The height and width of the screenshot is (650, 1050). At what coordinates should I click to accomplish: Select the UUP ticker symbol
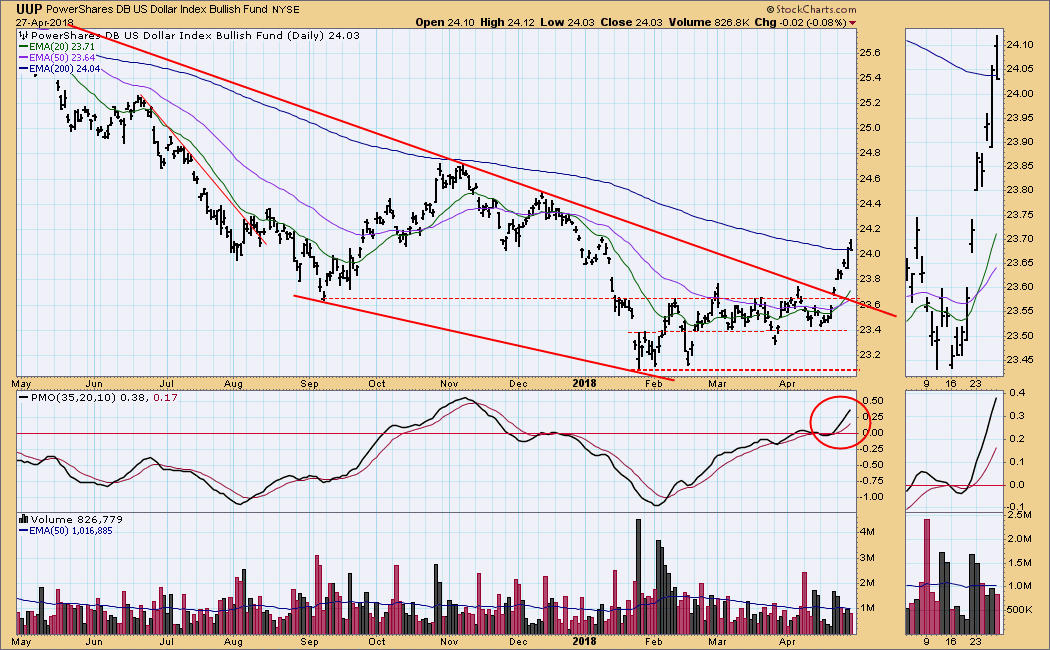pyautogui.click(x=30, y=9)
